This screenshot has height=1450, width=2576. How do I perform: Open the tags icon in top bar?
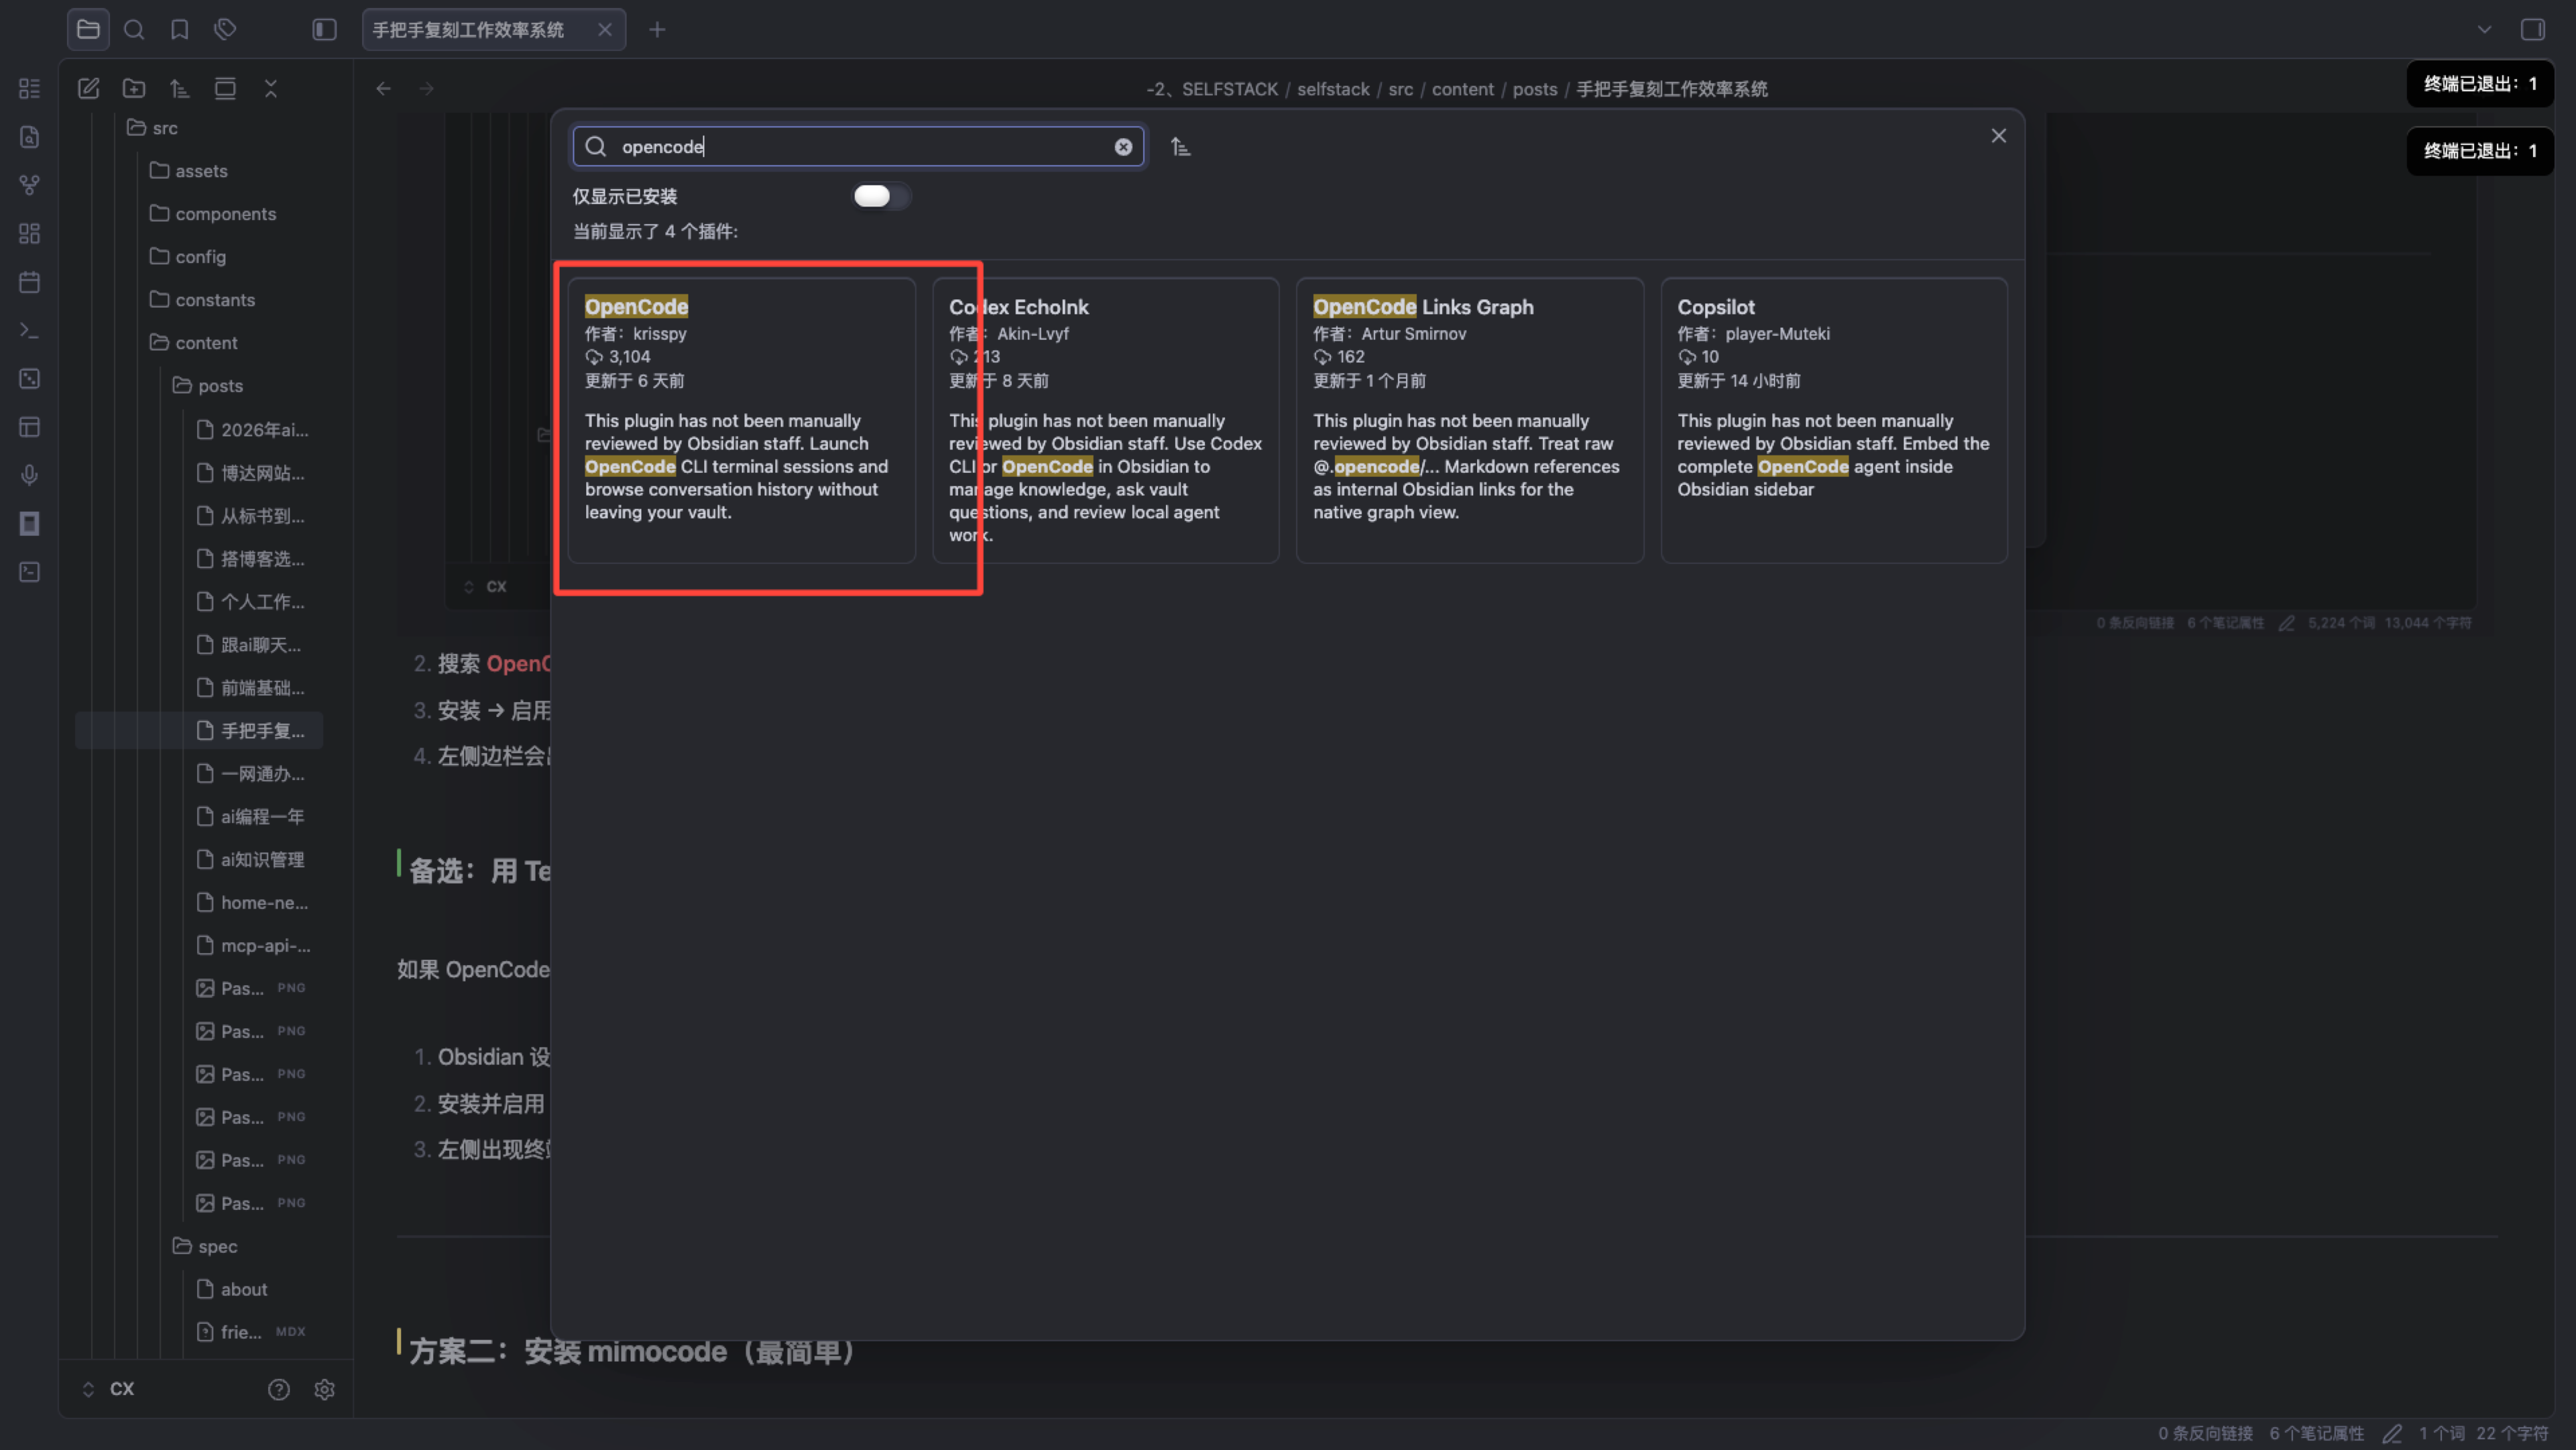(225, 29)
